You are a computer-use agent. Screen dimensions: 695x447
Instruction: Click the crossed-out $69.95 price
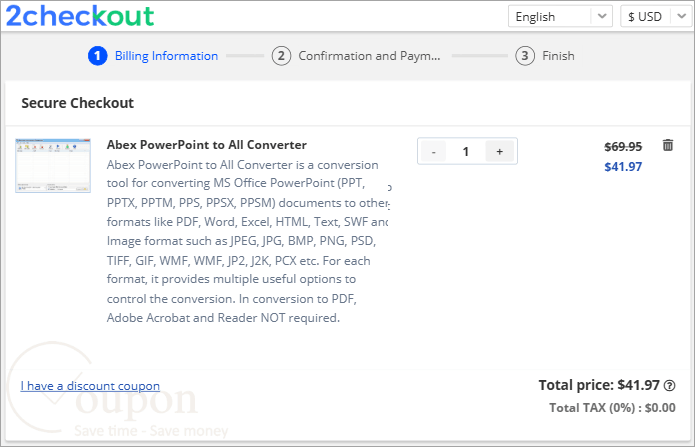(x=623, y=146)
